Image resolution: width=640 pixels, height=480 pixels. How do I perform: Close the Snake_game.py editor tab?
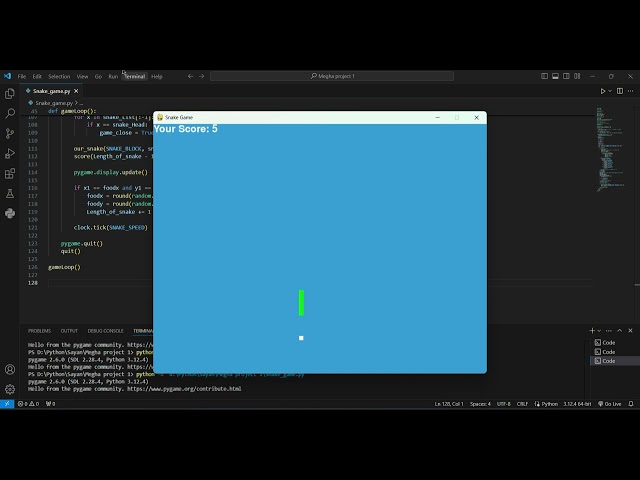click(x=76, y=91)
